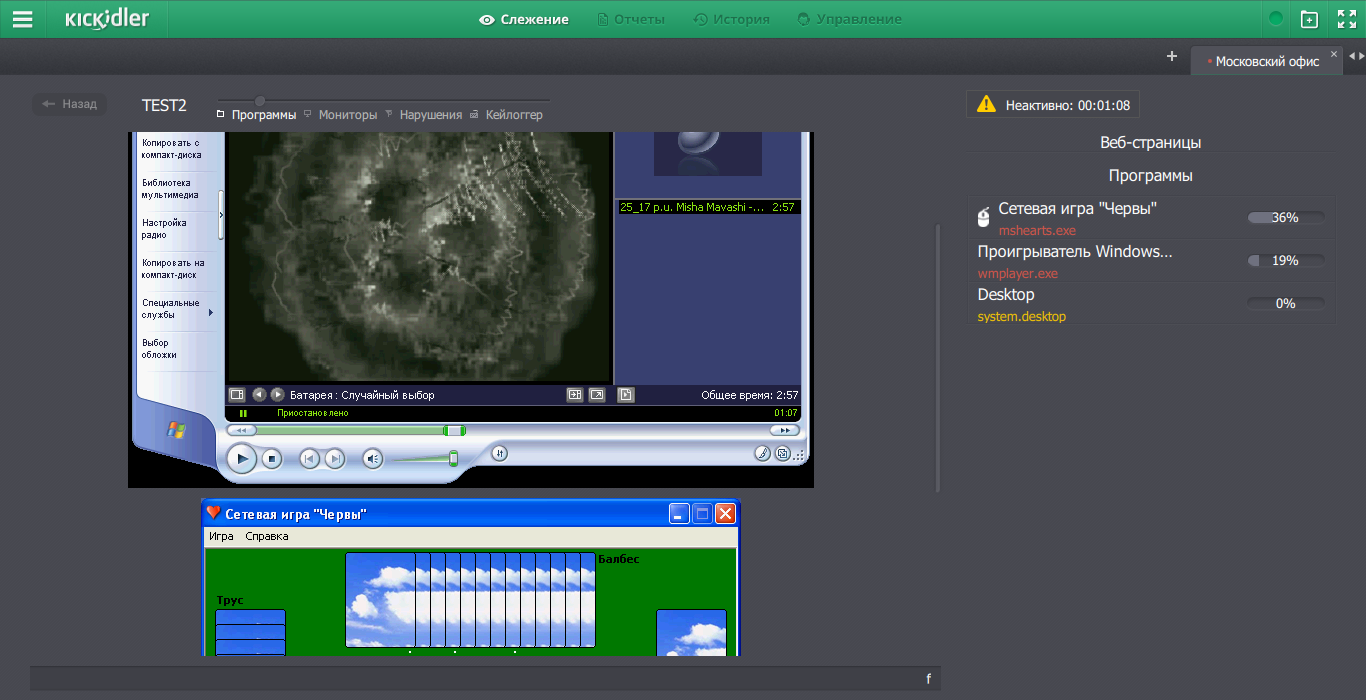Switch to the История tab

click(x=731, y=19)
